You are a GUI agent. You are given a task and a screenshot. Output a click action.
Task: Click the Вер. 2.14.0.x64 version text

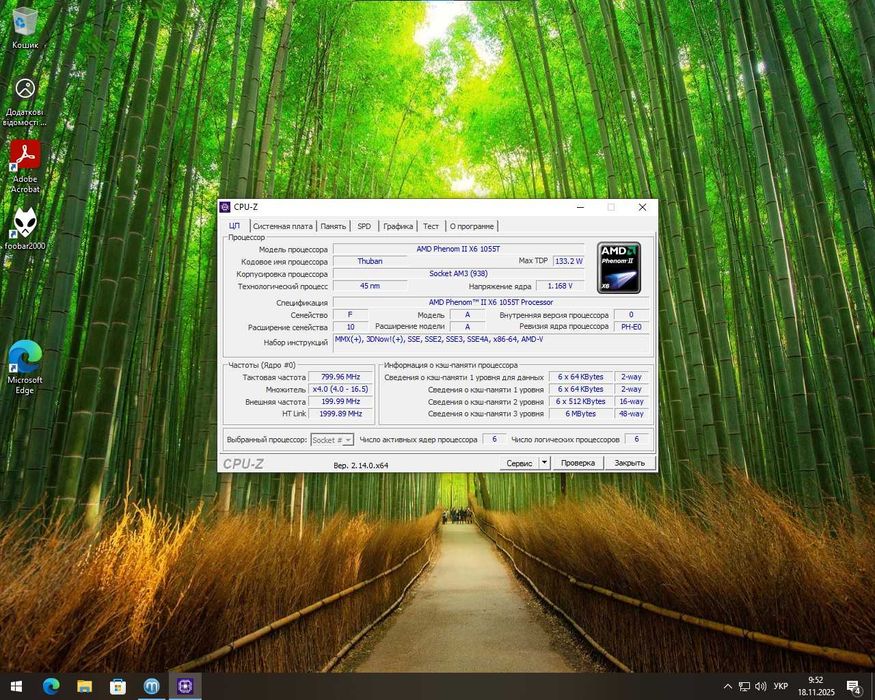pyautogui.click(x=360, y=465)
